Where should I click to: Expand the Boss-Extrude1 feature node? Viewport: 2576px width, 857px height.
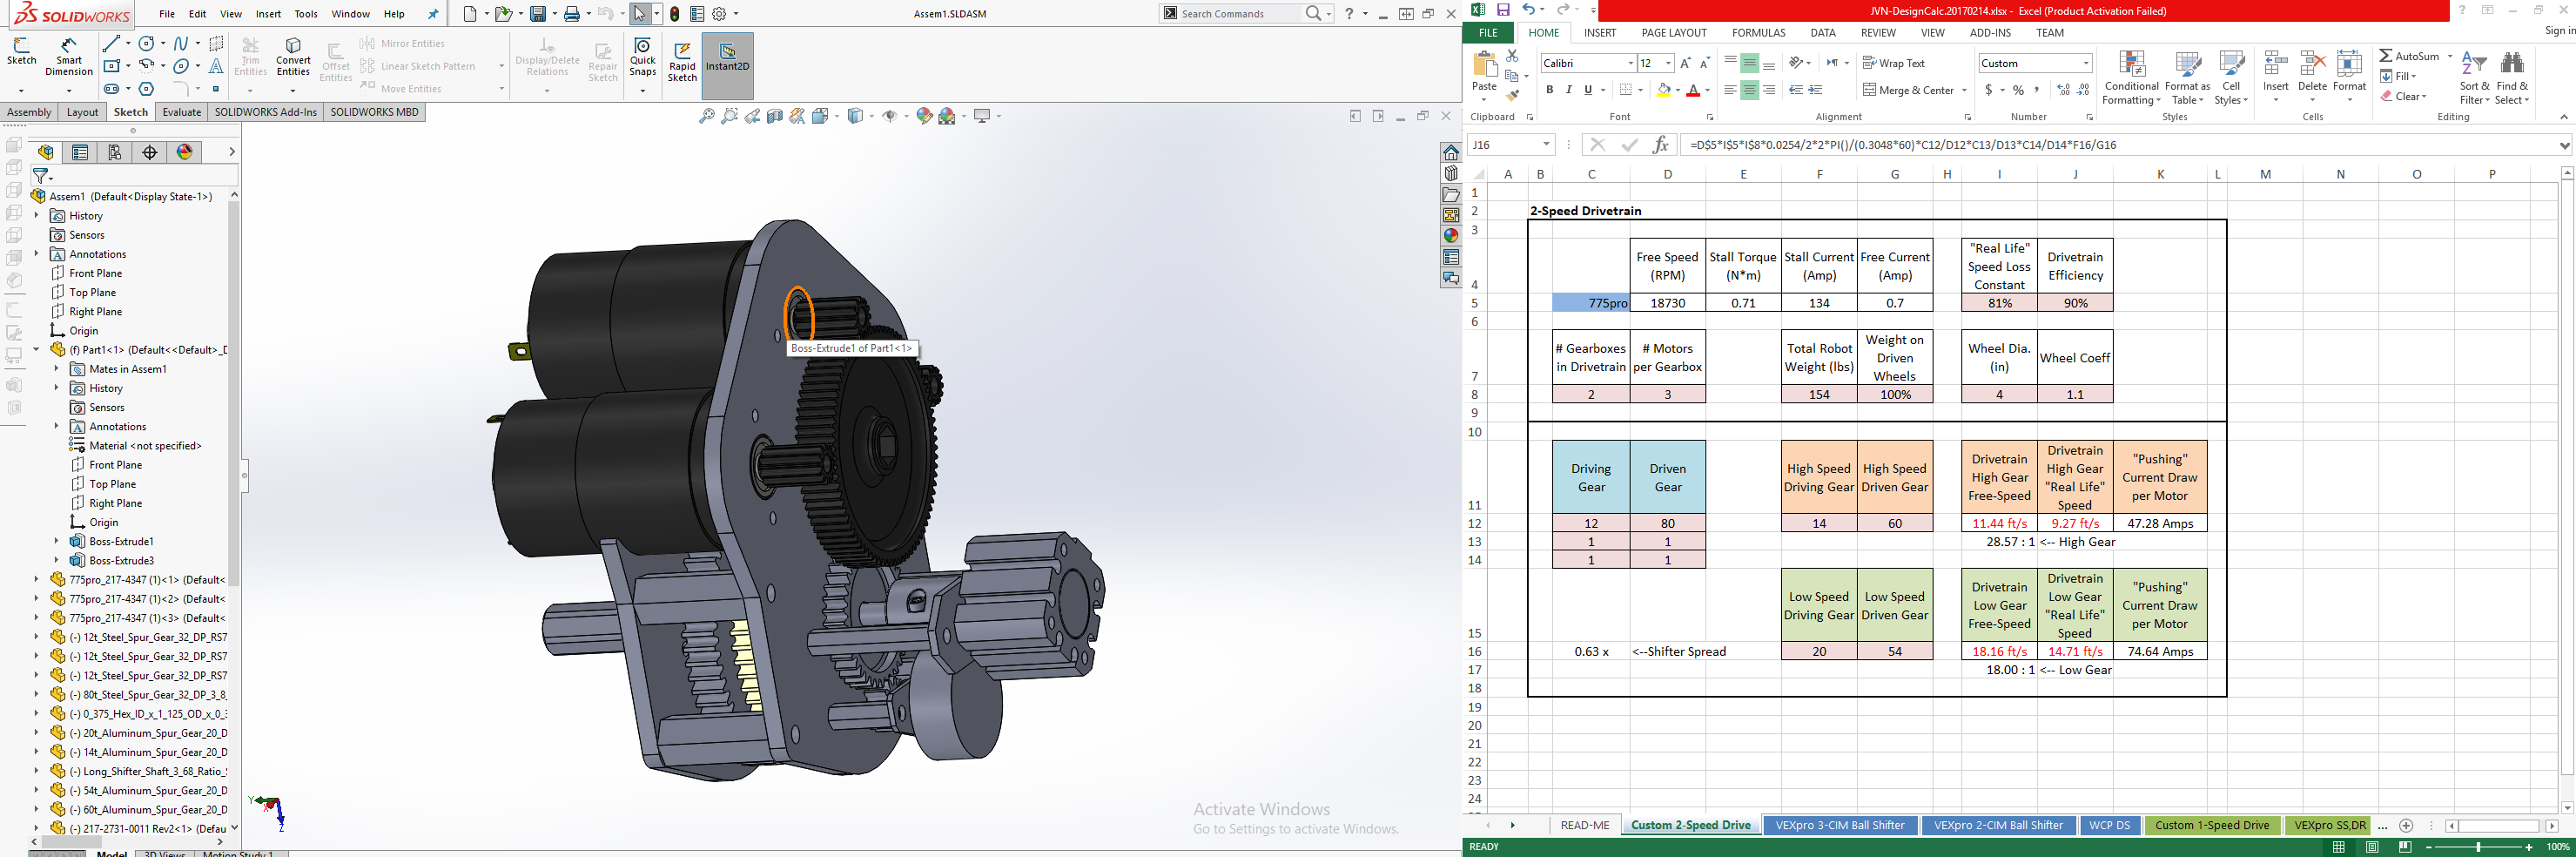tap(57, 541)
